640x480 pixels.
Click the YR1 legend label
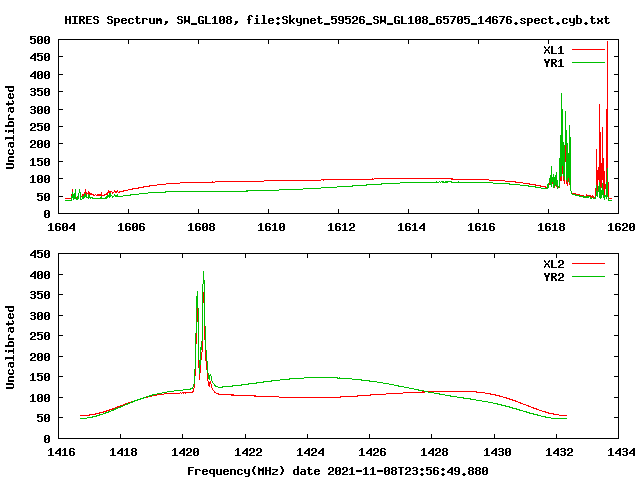click(x=554, y=61)
